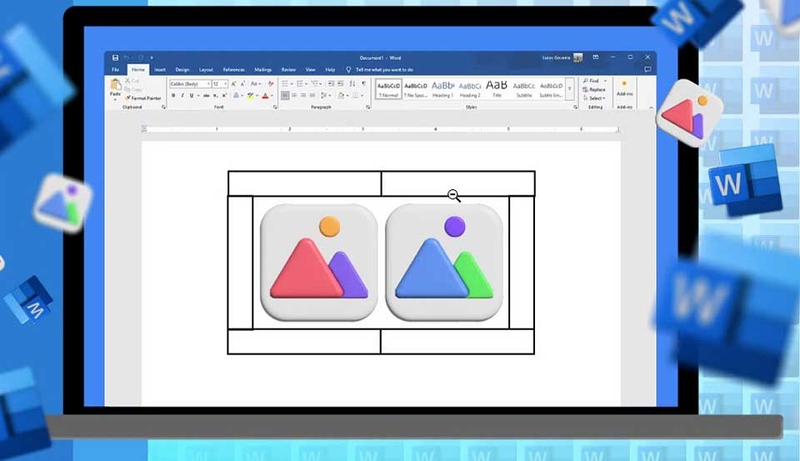The width and height of the screenshot is (800, 461).
Task: Apply Italic formatting
Action: pos(182,95)
